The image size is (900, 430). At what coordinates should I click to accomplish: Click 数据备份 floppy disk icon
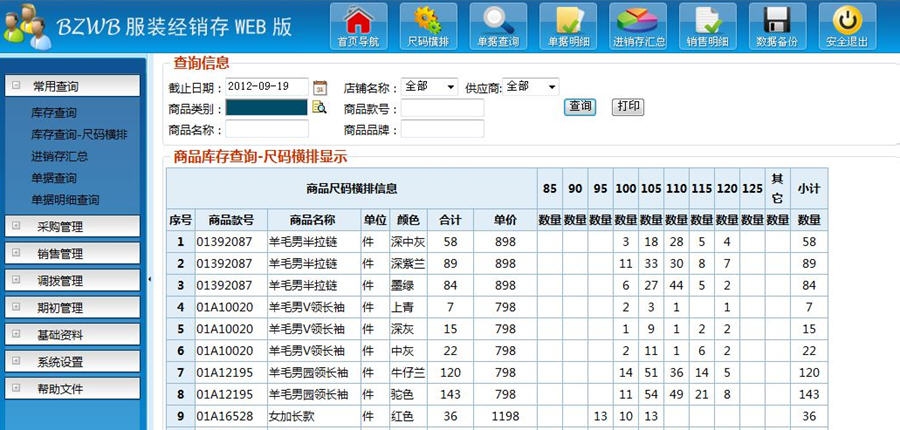click(x=777, y=26)
